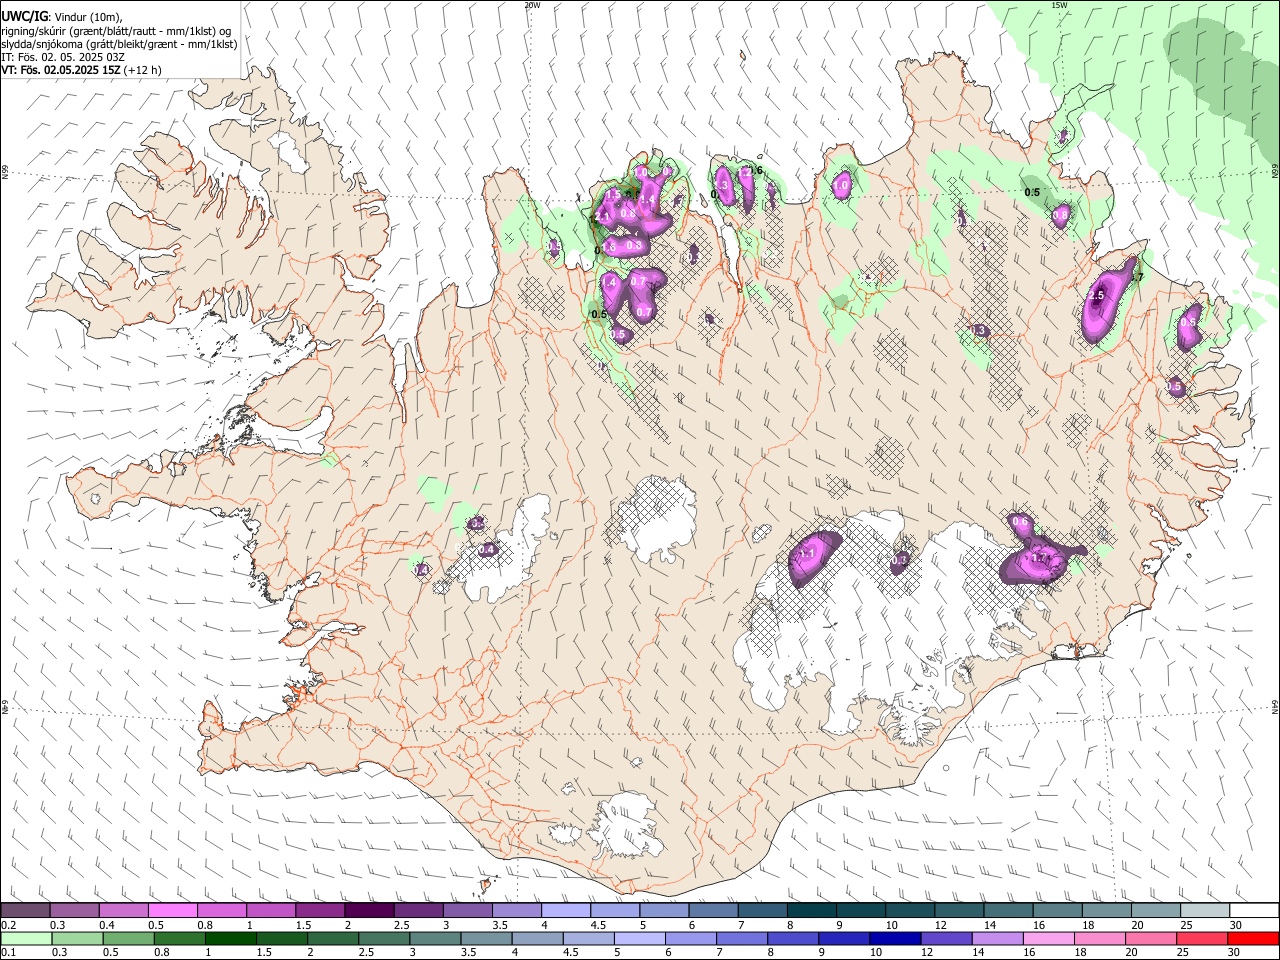Viewport: 1280px width, 960px height.
Task: Click the top-row swatch starting at 18
Action: click(1106, 911)
